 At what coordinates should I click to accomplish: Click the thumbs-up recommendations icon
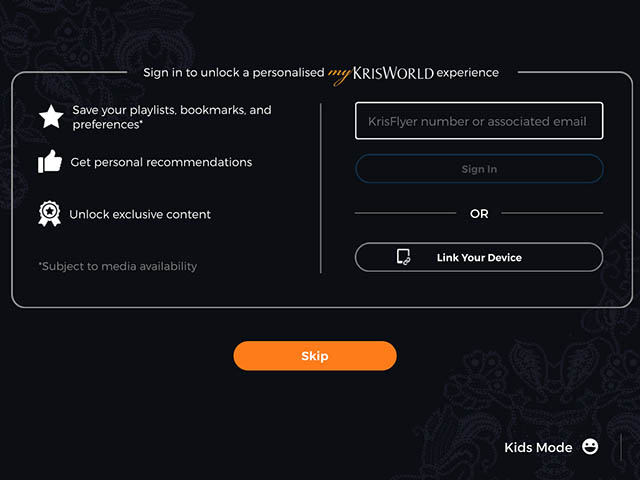(x=50, y=162)
